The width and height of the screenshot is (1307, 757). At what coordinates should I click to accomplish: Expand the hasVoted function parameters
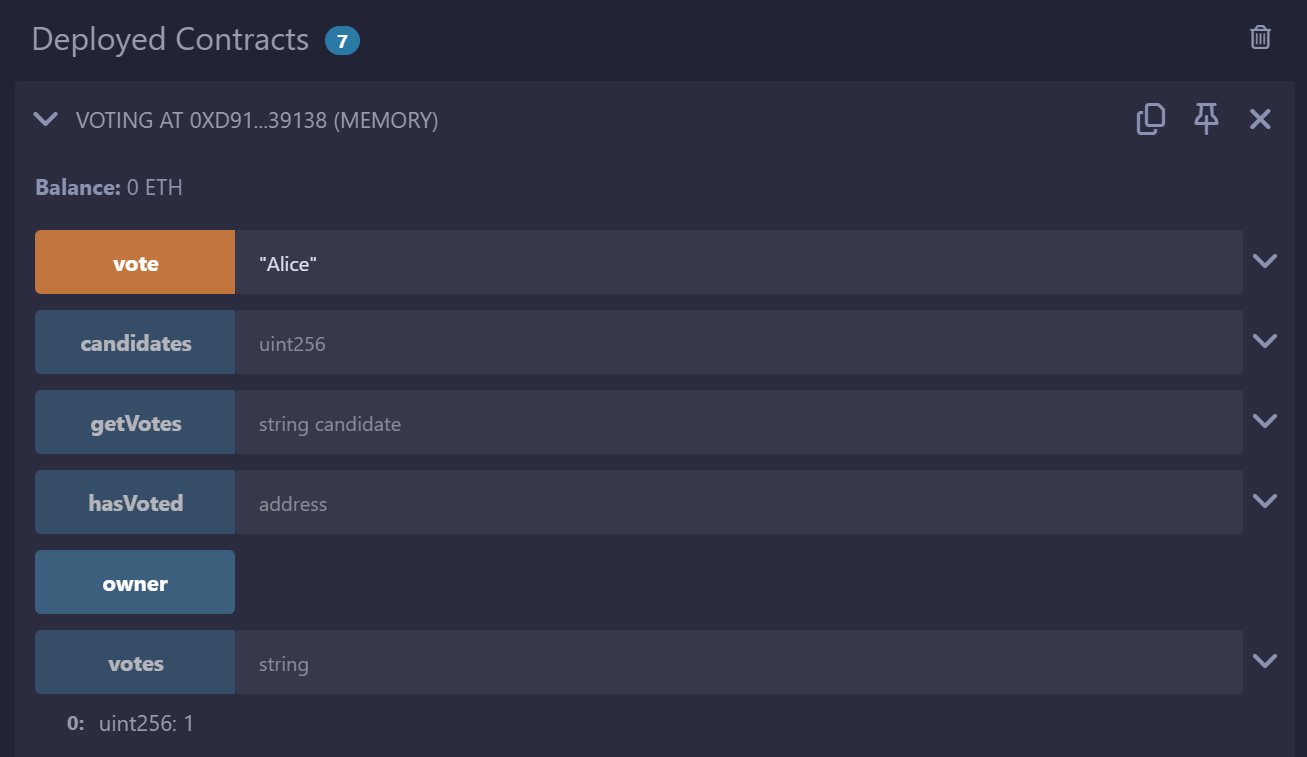[1265, 502]
